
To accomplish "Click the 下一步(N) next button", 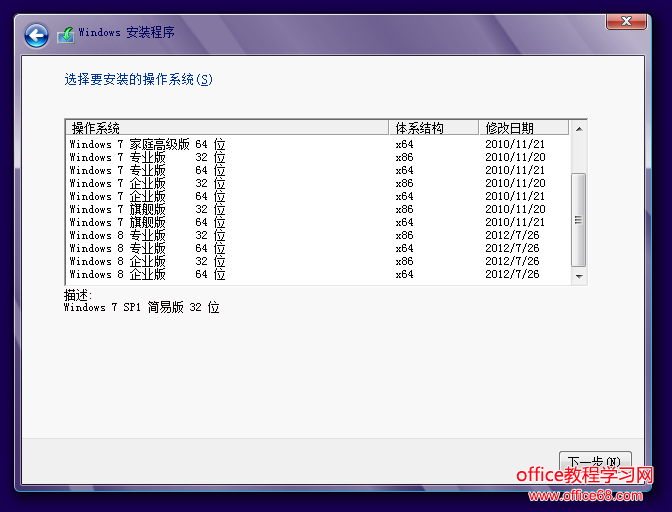I will pyautogui.click(x=595, y=462).
